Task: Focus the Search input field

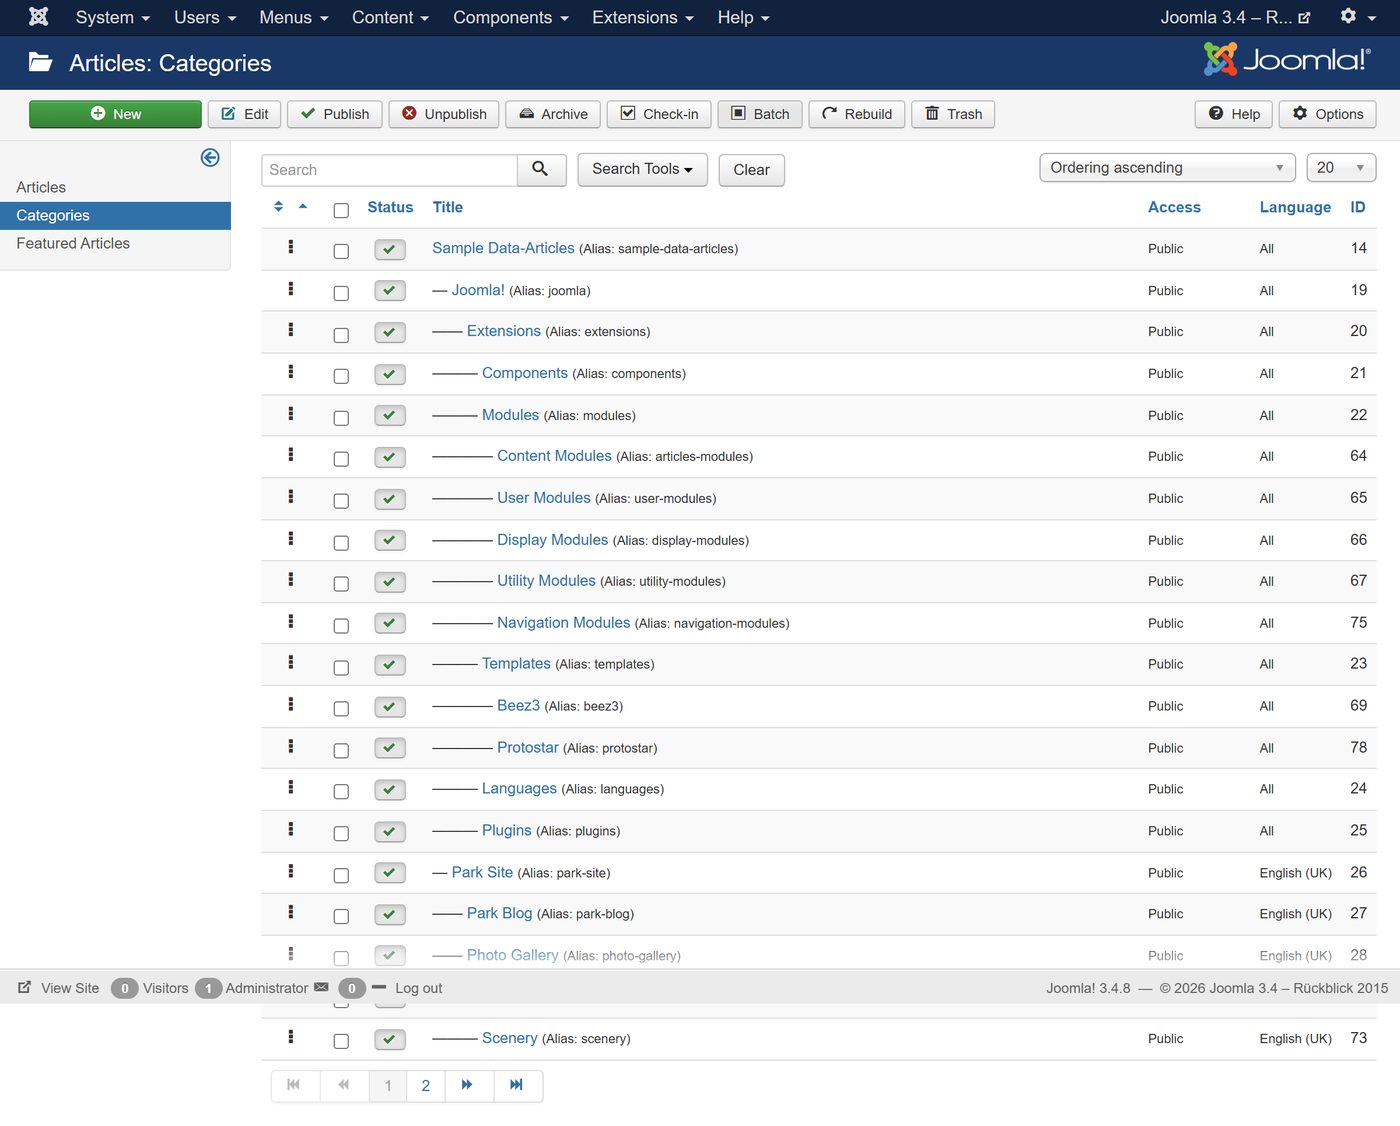Action: click(x=390, y=170)
